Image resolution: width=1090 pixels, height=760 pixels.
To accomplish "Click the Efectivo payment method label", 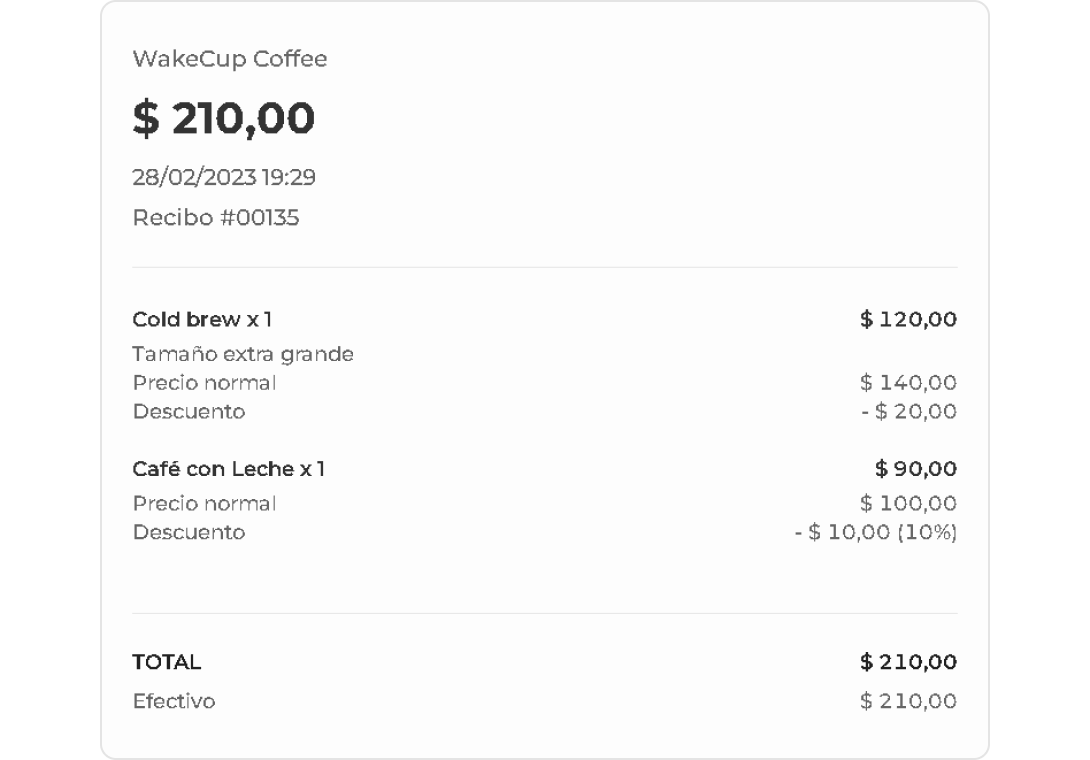I will pyautogui.click(x=174, y=702).
